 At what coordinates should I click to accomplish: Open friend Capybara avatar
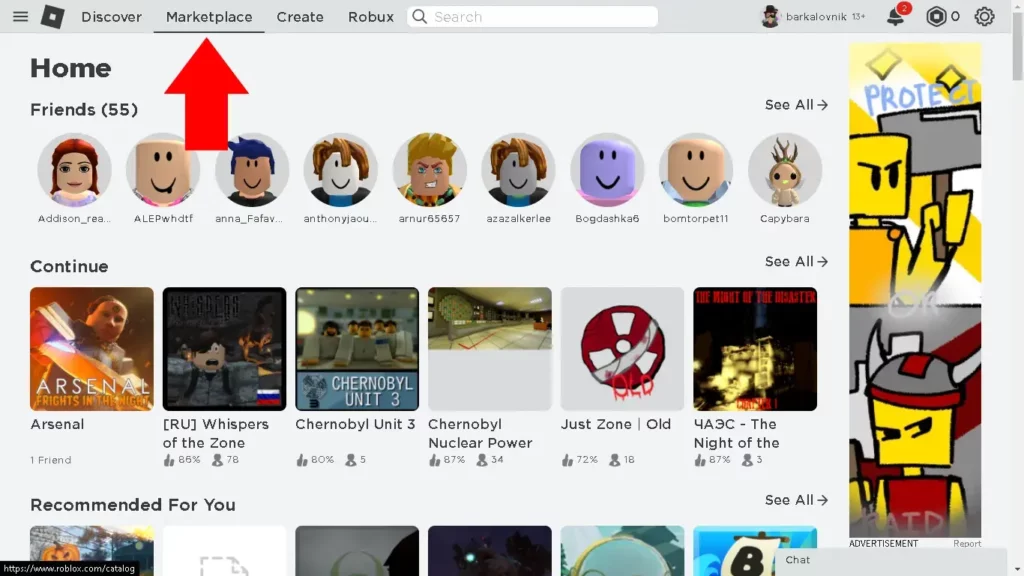(x=785, y=170)
